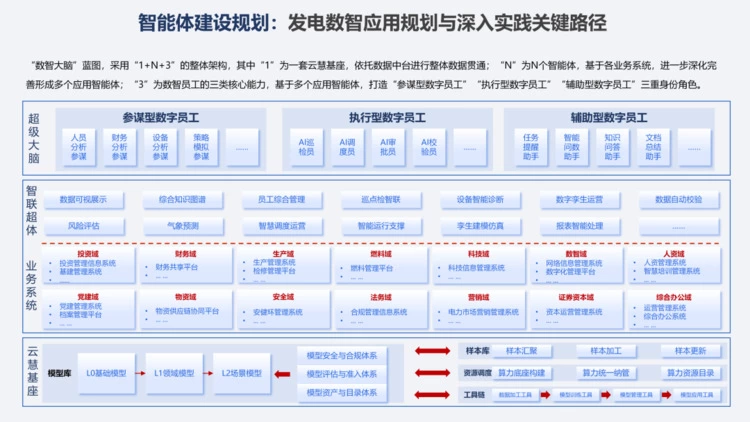
Task: Click arrow between L1领域模型 and L2场景模型
Action: [208, 373]
